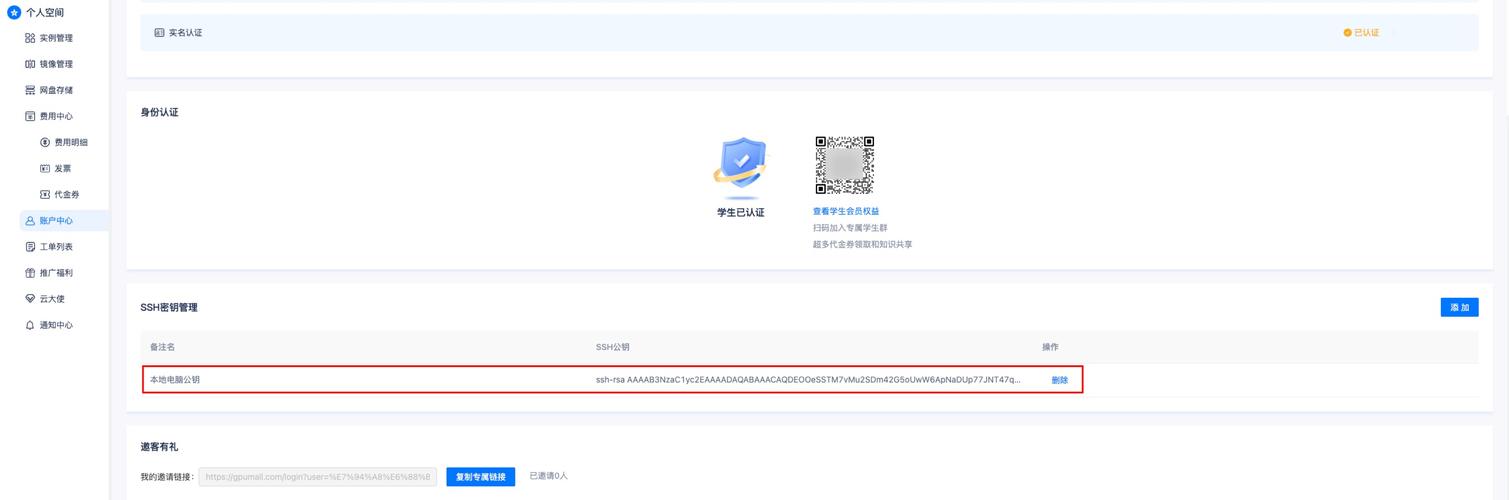Click the 云大使 diamond icon
This screenshot has width=1509, height=500.
[30, 298]
